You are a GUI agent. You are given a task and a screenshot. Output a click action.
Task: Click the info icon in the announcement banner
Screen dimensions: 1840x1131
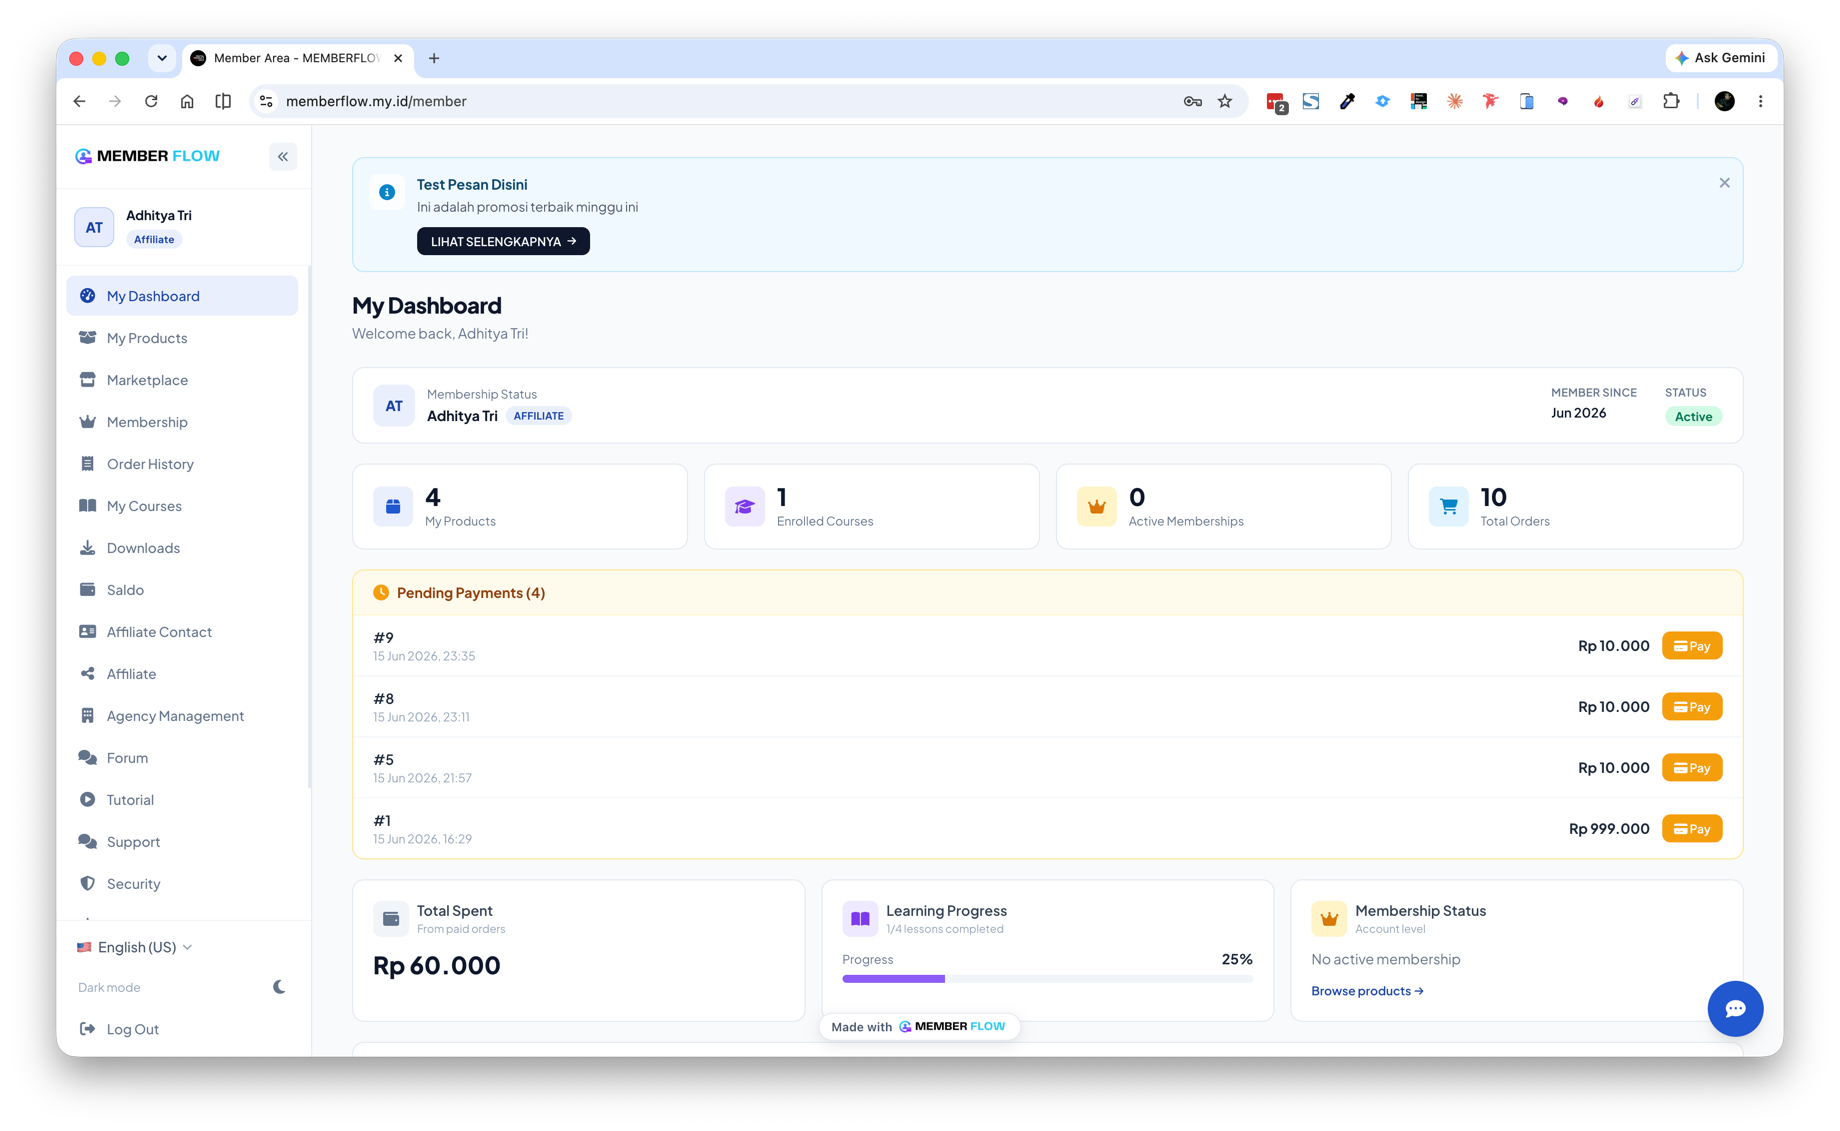coord(387,192)
